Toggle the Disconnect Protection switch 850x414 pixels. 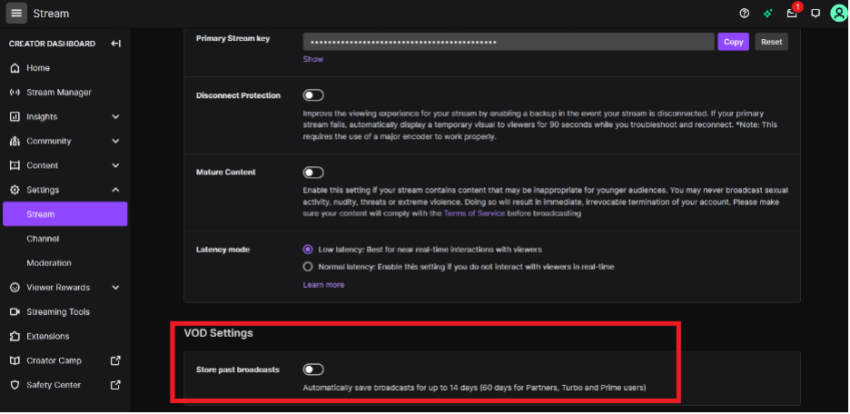click(314, 95)
